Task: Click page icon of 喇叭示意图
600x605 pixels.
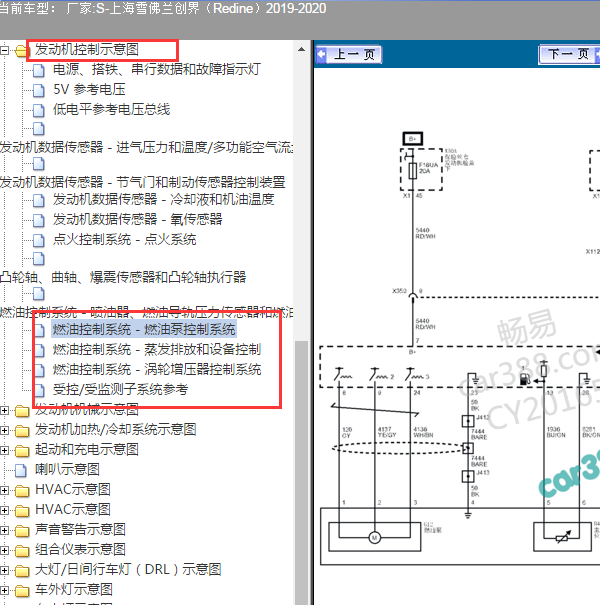Action: coord(20,470)
